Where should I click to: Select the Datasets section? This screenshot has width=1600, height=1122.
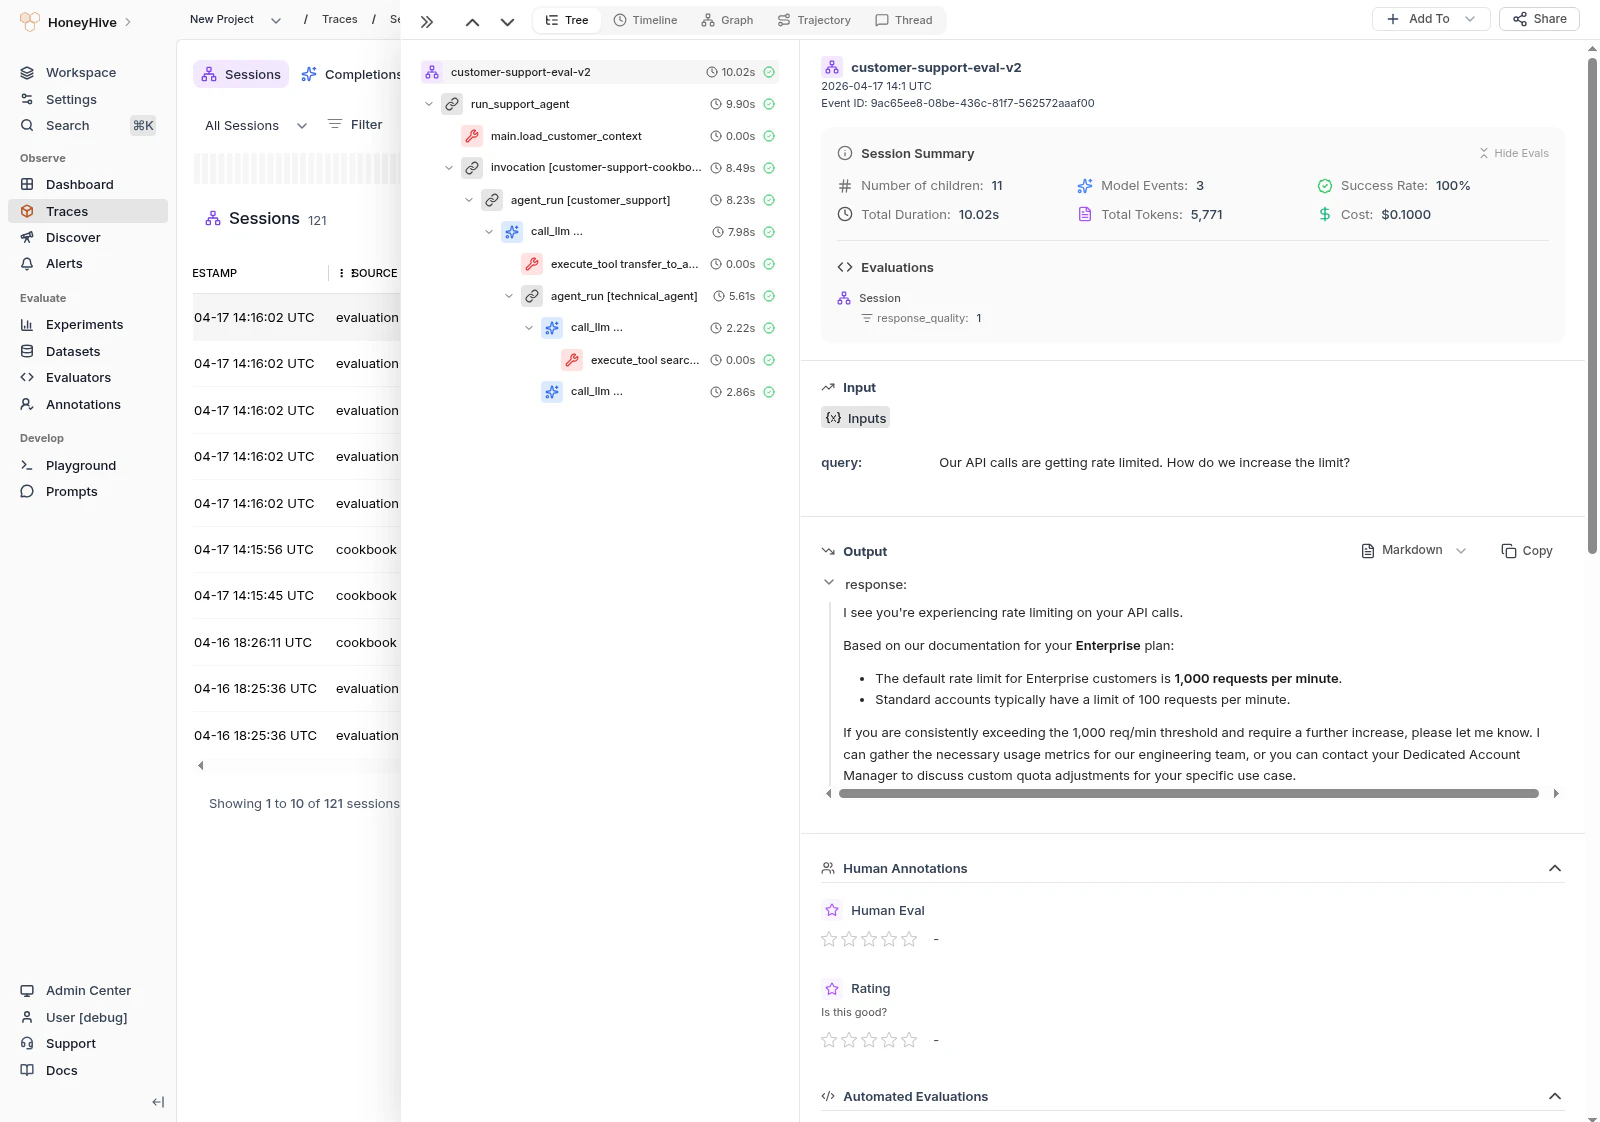72,351
